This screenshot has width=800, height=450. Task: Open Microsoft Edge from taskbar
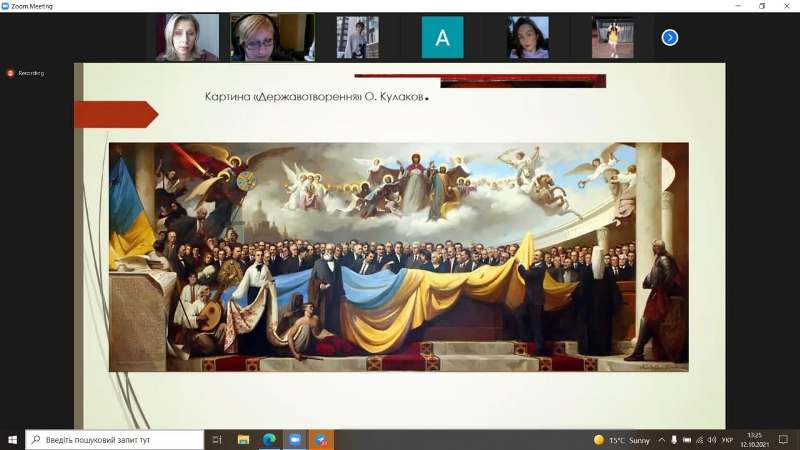(x=269, y=440)
